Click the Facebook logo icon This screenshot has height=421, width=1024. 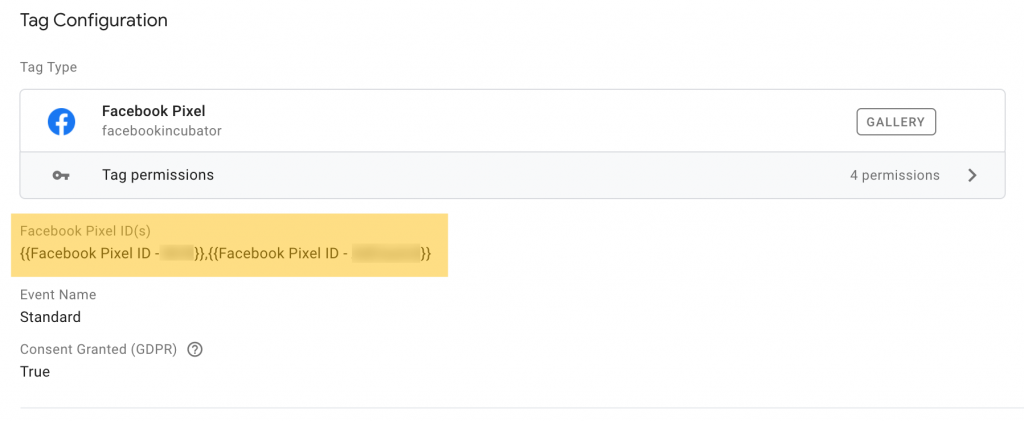coord(62,122)
